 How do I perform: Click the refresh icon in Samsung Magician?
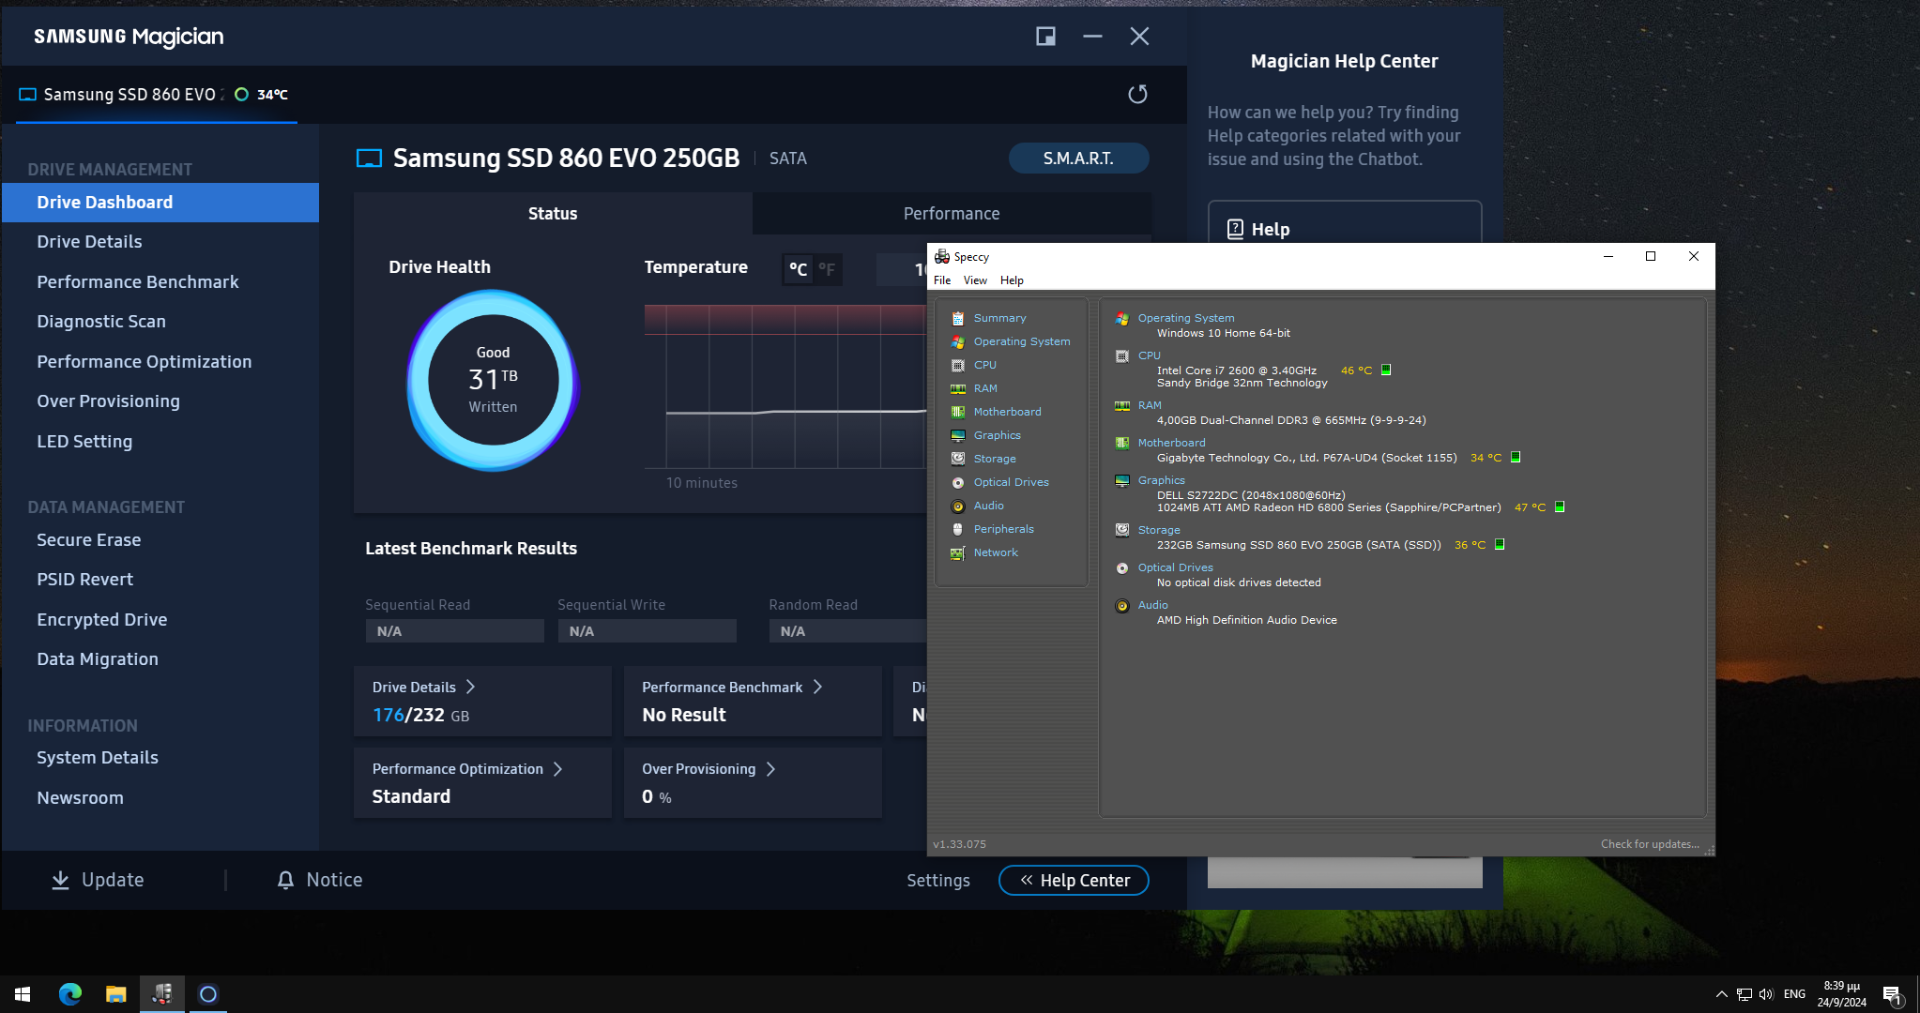1137,94
